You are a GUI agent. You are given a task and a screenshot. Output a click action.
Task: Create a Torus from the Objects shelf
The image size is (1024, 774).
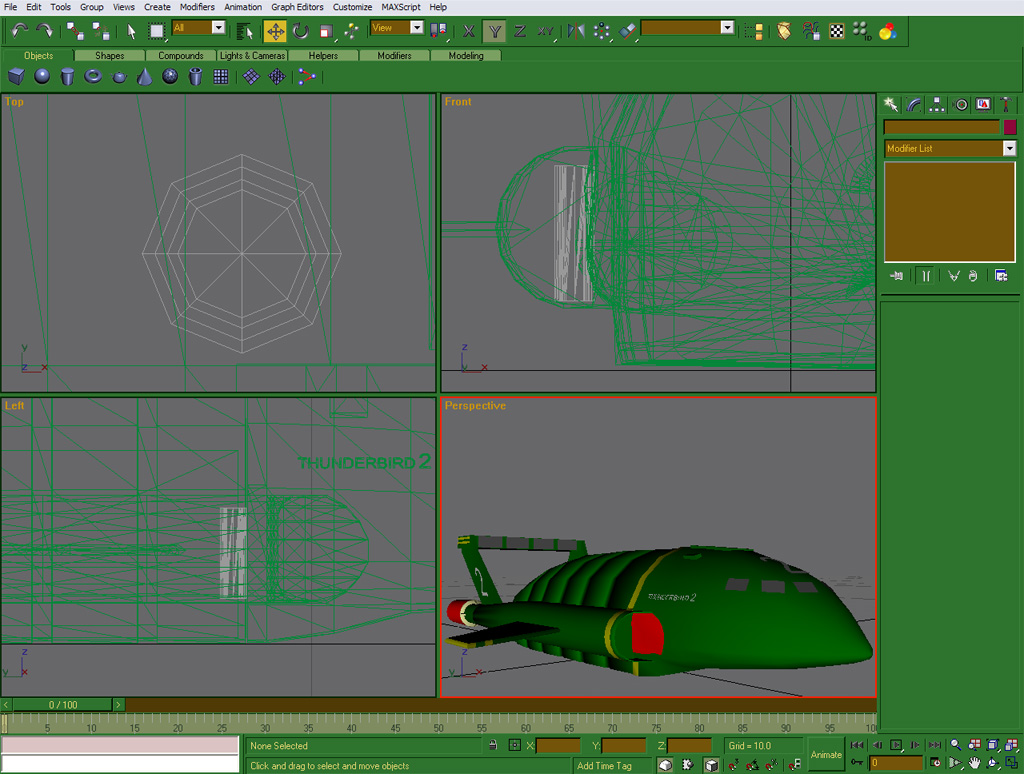click(x=93, y=77)
